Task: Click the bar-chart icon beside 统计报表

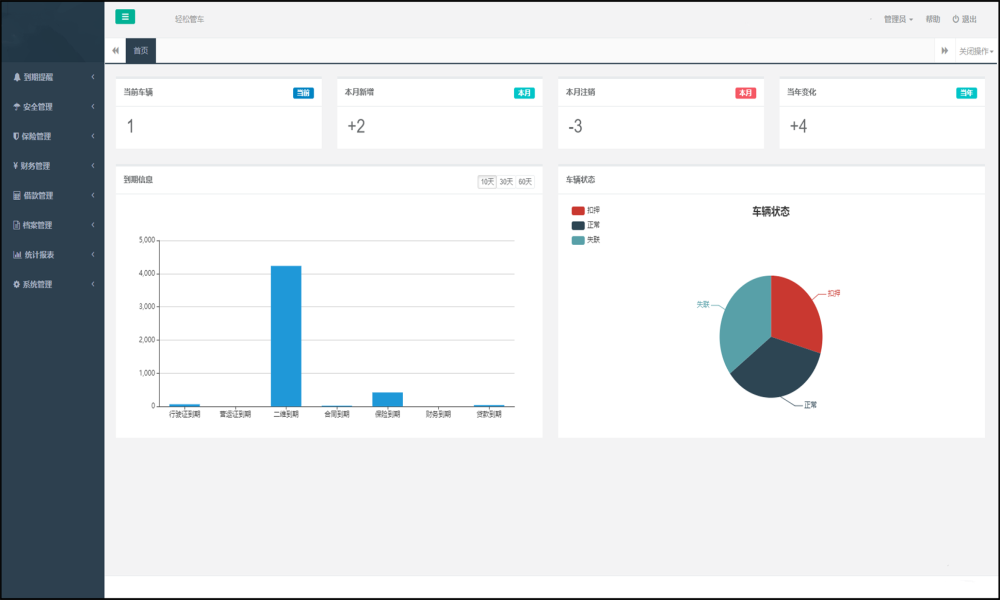Action: point(17,254)
